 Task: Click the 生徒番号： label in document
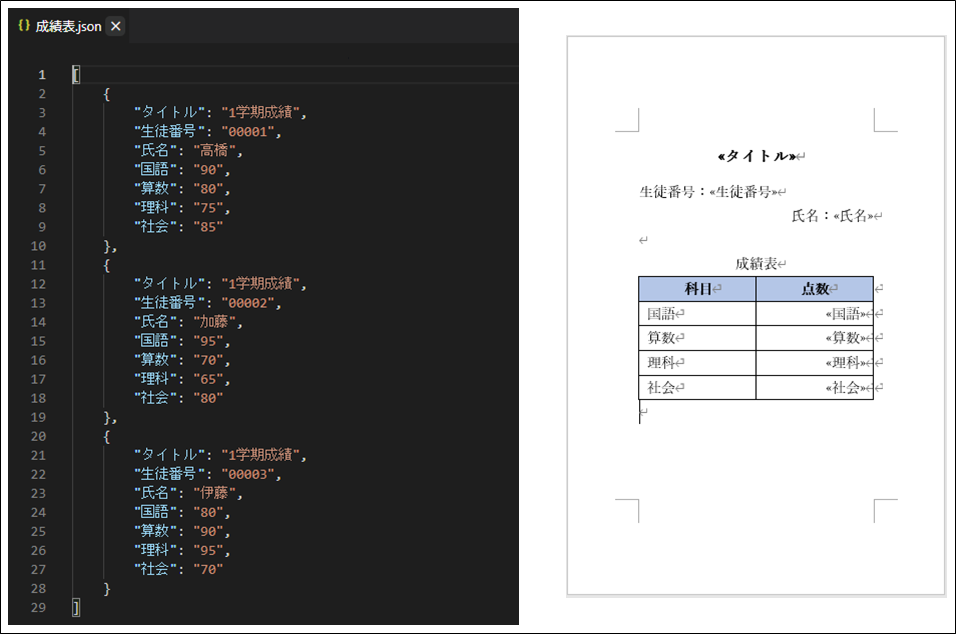coord(673,192)
